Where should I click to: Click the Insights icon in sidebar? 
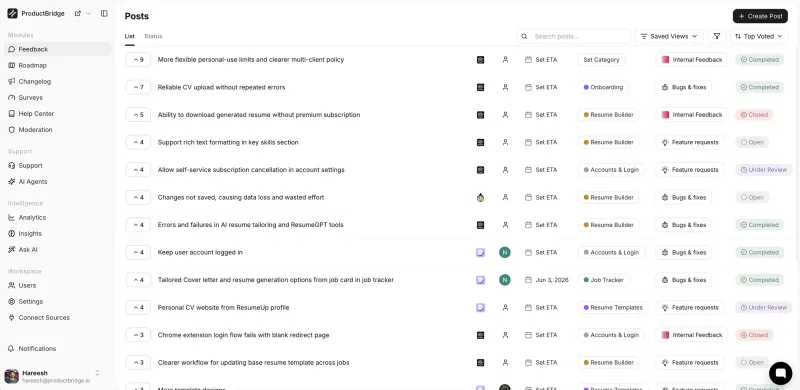pyautogui.click(x=12, y=234)
